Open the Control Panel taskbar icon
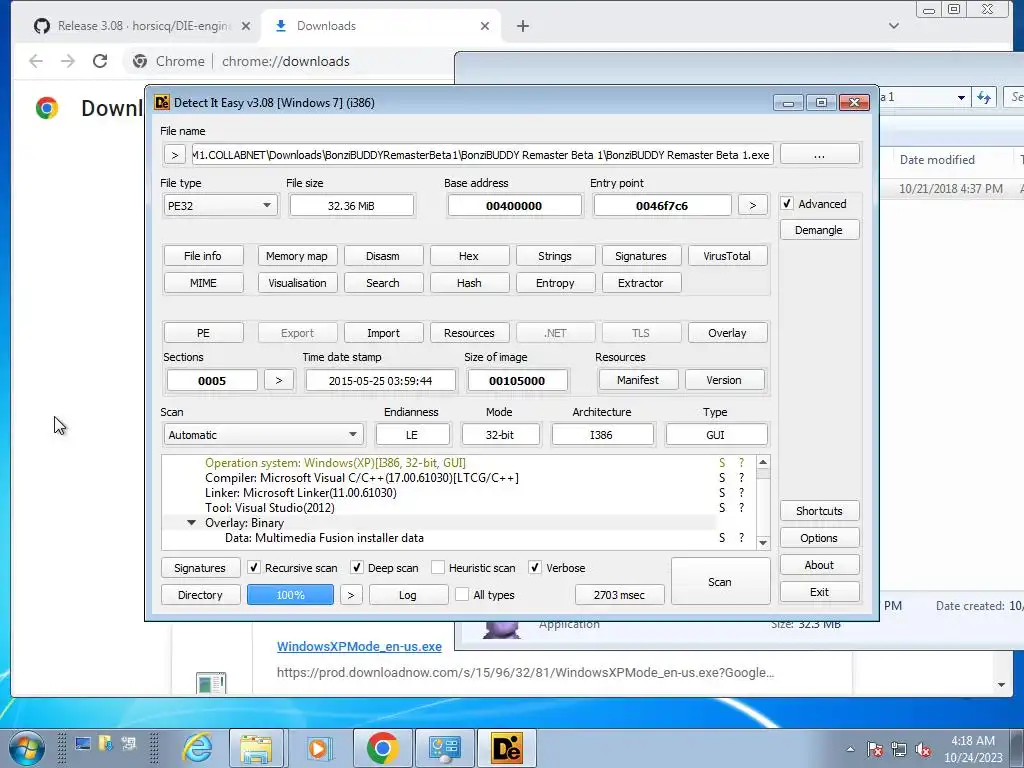The image size is (1024, 768). pos(445,748)
